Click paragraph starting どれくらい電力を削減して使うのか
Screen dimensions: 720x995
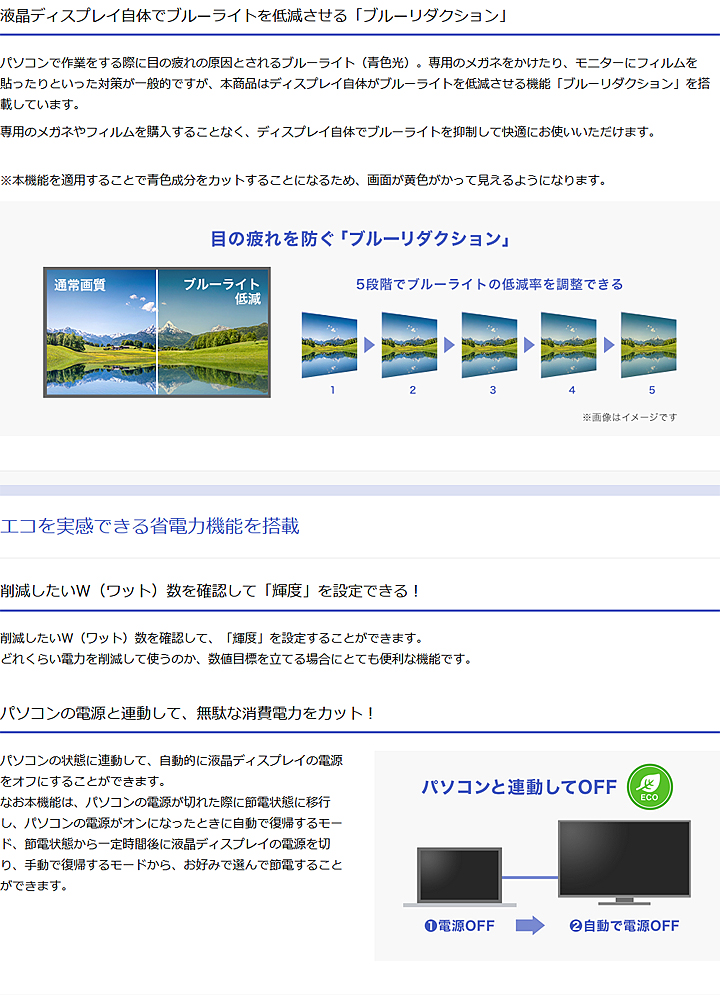tap(237, 659)
